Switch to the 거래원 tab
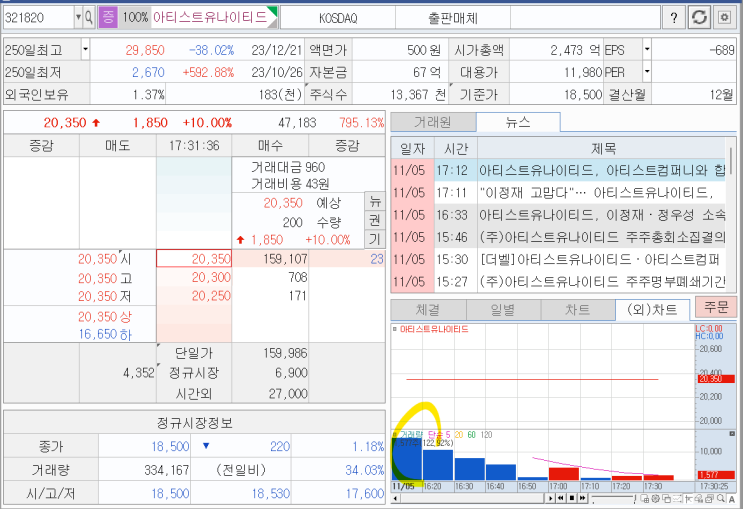The height and width of the screenshot is (509, 743). [433, 122]
